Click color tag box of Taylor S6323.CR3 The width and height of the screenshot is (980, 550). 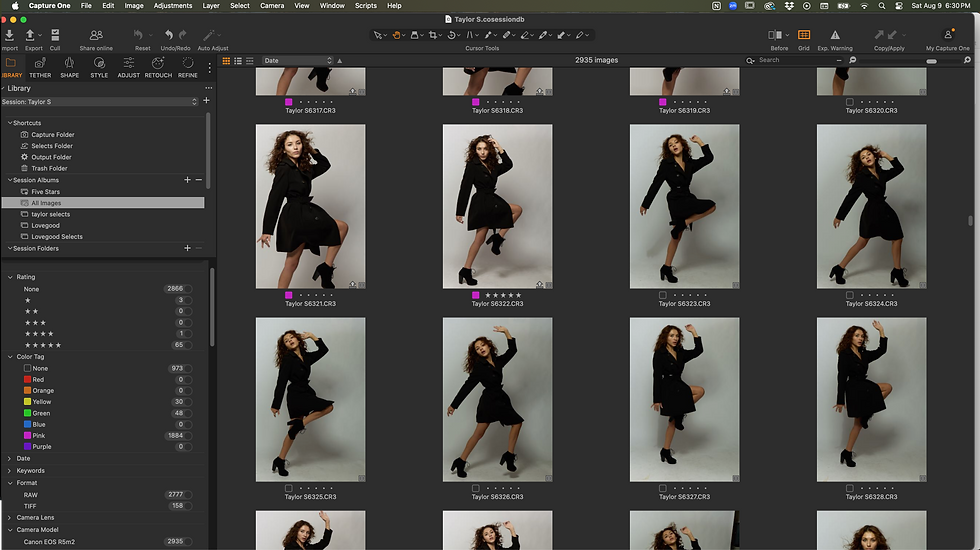pos(662,295)
